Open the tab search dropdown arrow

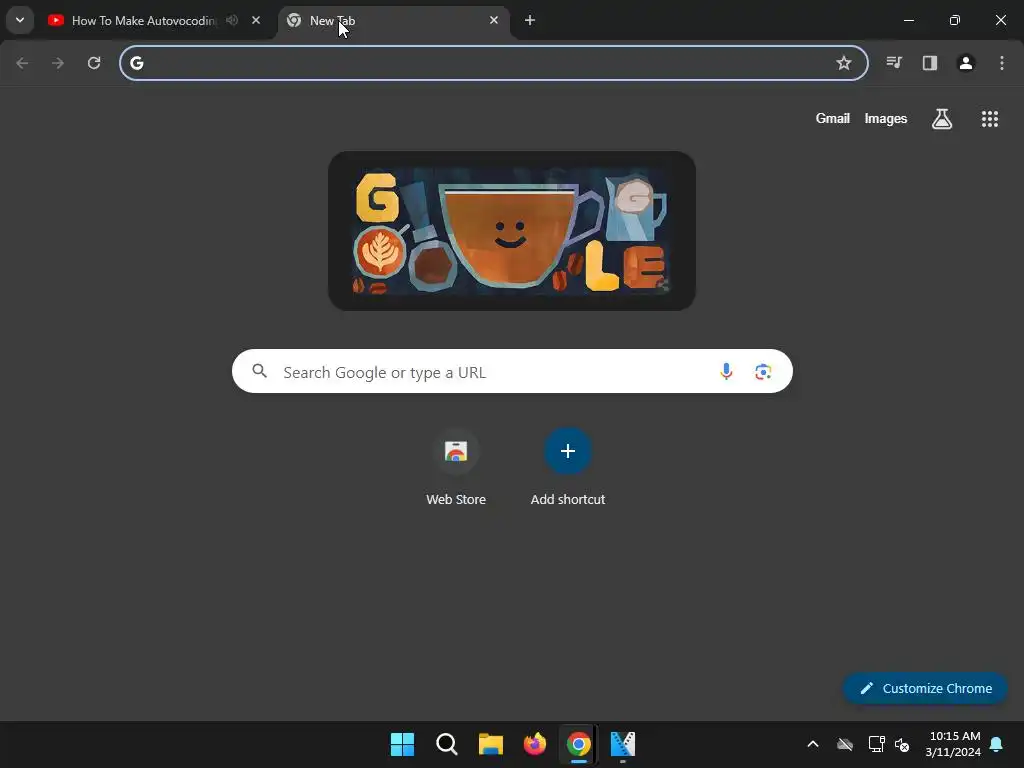click(20, 20)
